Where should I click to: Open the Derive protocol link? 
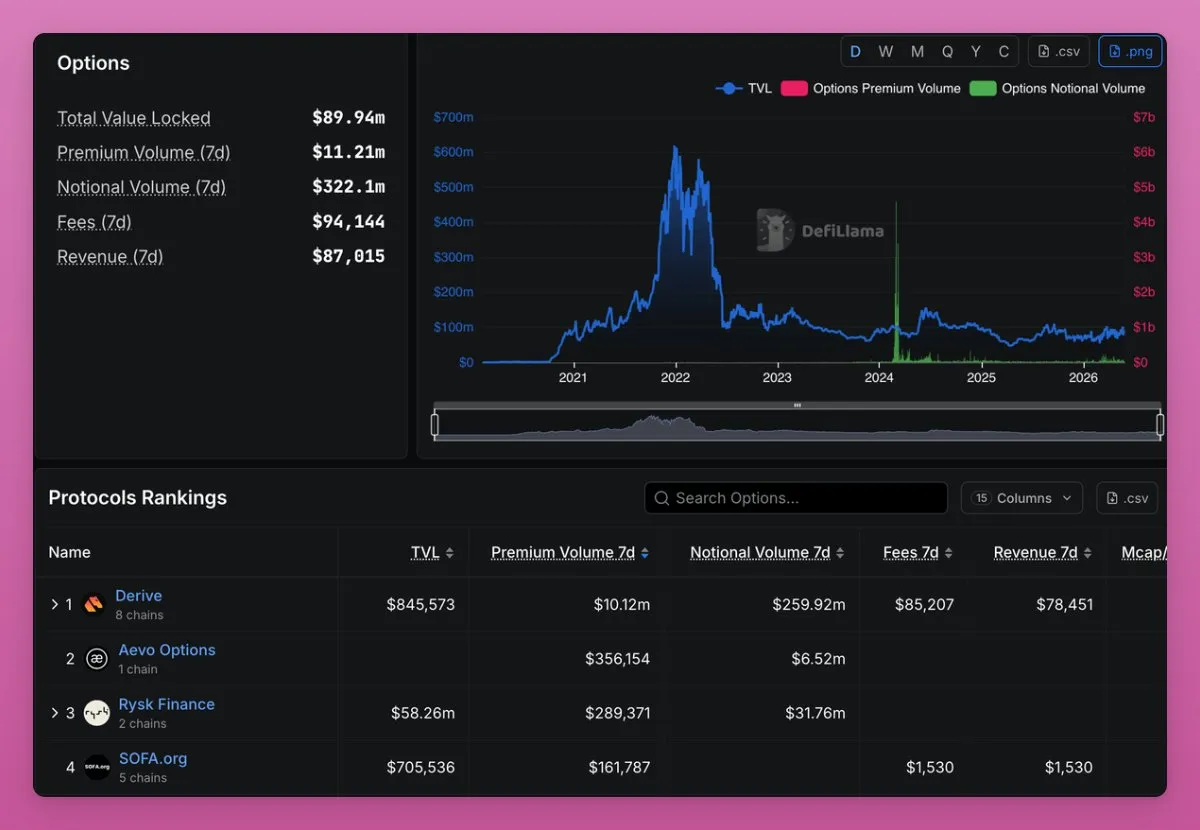(x=138, y=596)
